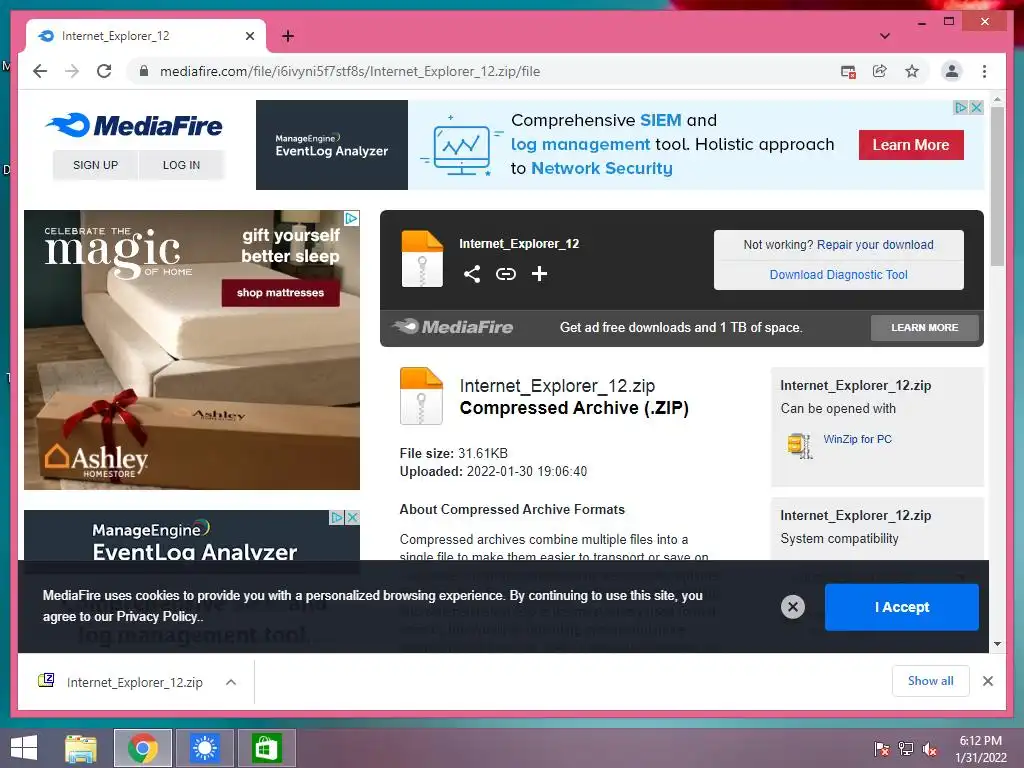Close the lower ManageEngine ad with X

(x=352, y=518)
